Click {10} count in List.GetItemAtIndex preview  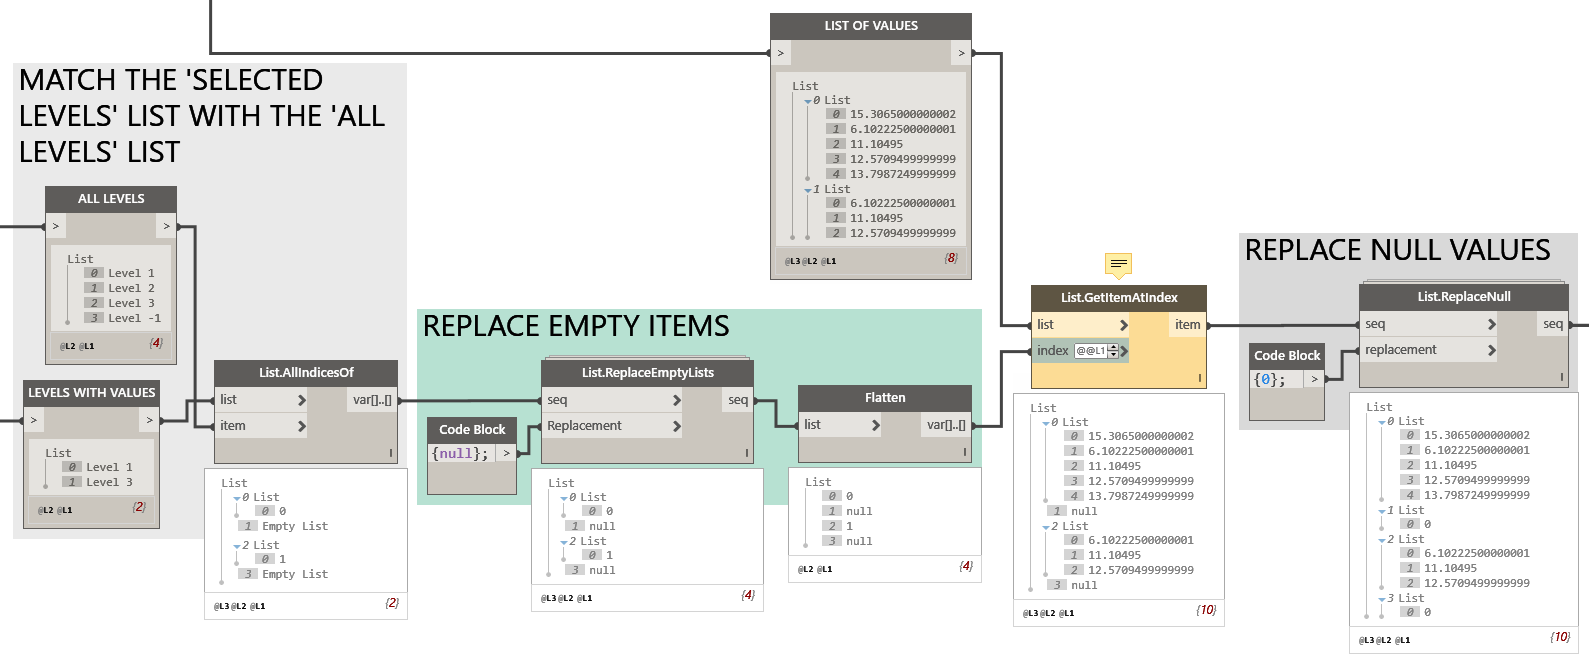point(1206,610)
